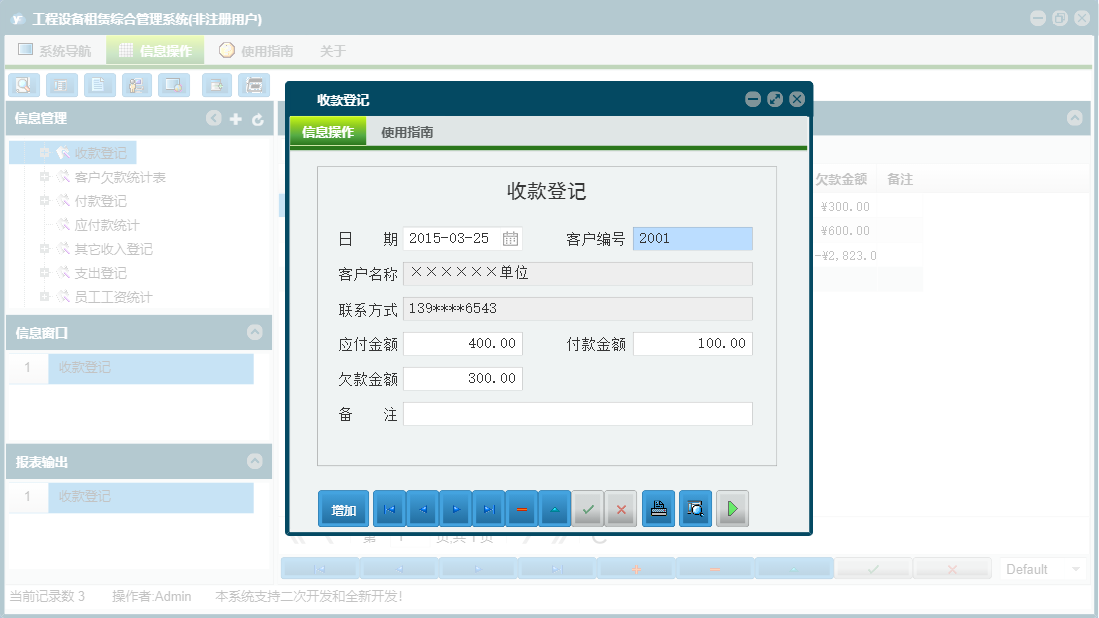This screenshot has height=618, width=1099.
Task: Click inside the 备注 remarks input field
Action: pyautogui.click(x=577, y=413)
